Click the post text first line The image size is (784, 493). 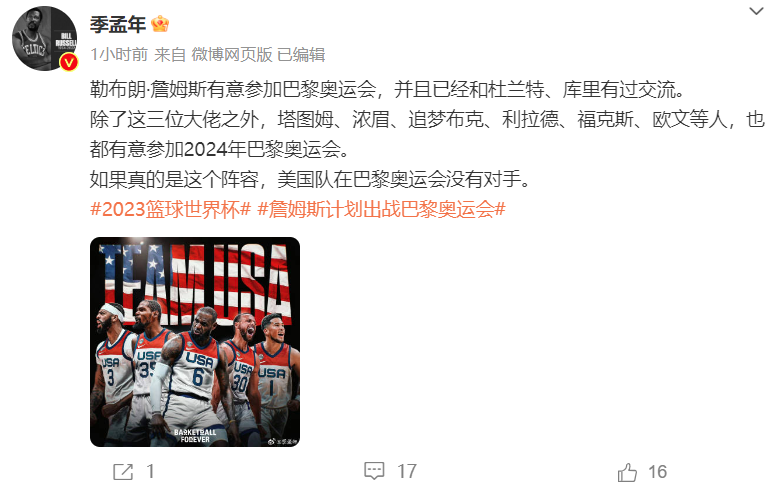click(387, 90)
